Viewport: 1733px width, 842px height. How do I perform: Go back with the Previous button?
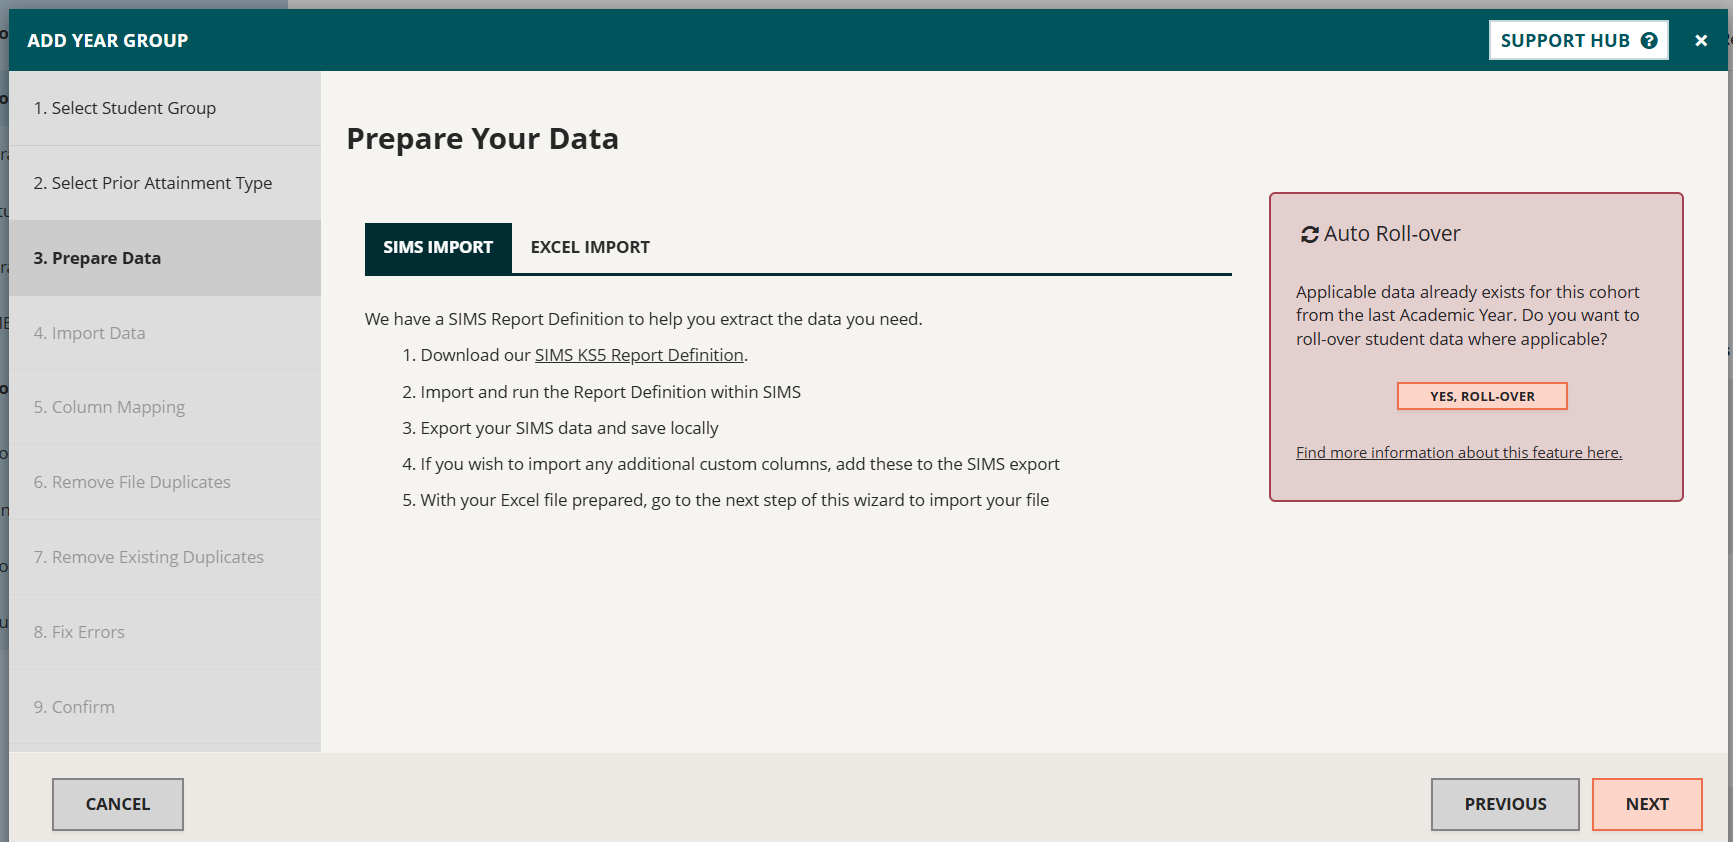point(1505,804)
